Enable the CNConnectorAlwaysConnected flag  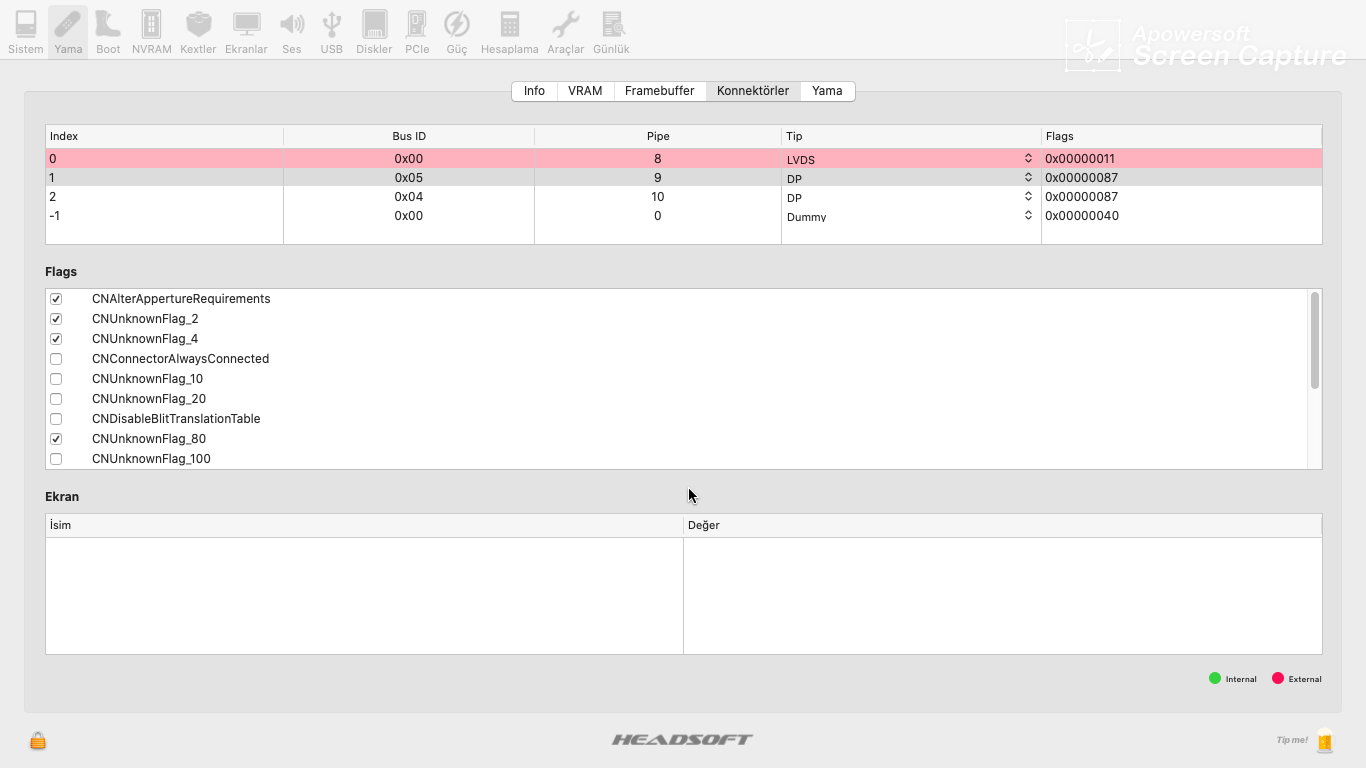55,358
